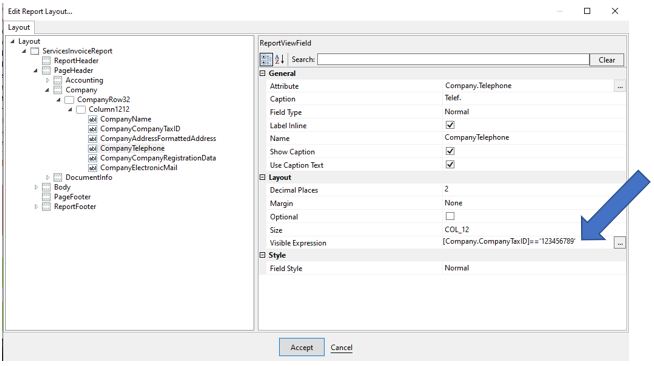The image size is (654, 366).
Task: Click the PageFooter section icon
Action: tap(46, 197)
